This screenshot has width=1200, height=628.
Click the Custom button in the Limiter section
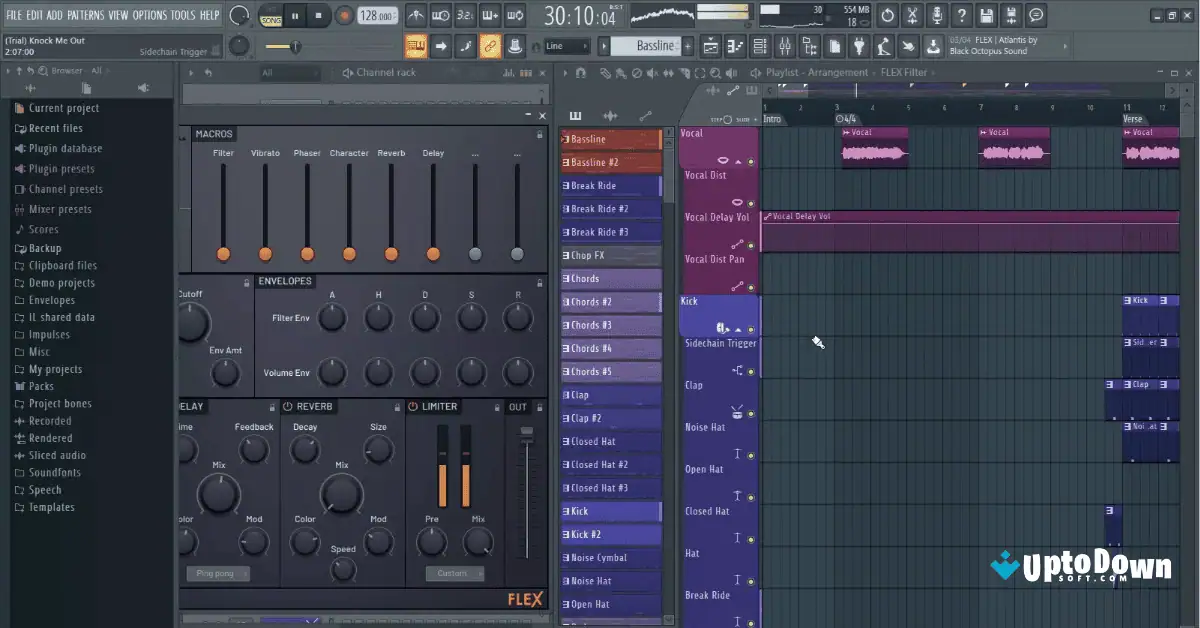point(456,573)
